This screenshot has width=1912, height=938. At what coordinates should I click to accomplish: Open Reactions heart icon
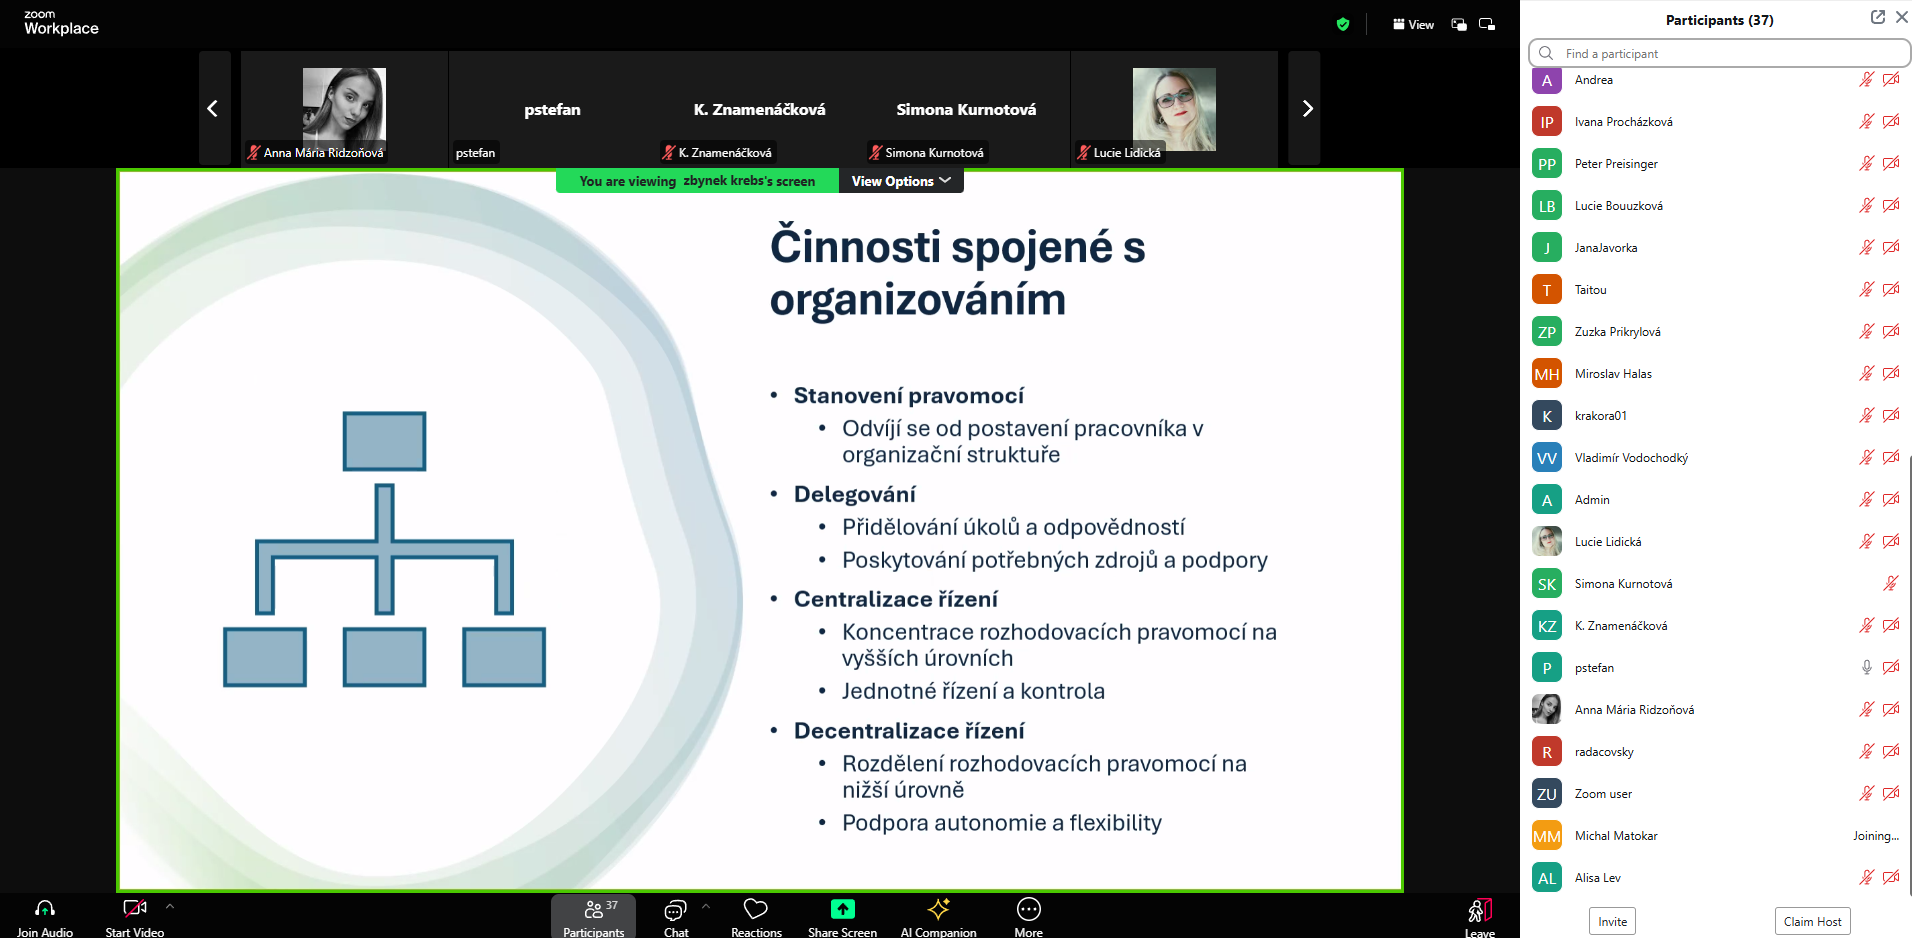(x=756, y=909)
